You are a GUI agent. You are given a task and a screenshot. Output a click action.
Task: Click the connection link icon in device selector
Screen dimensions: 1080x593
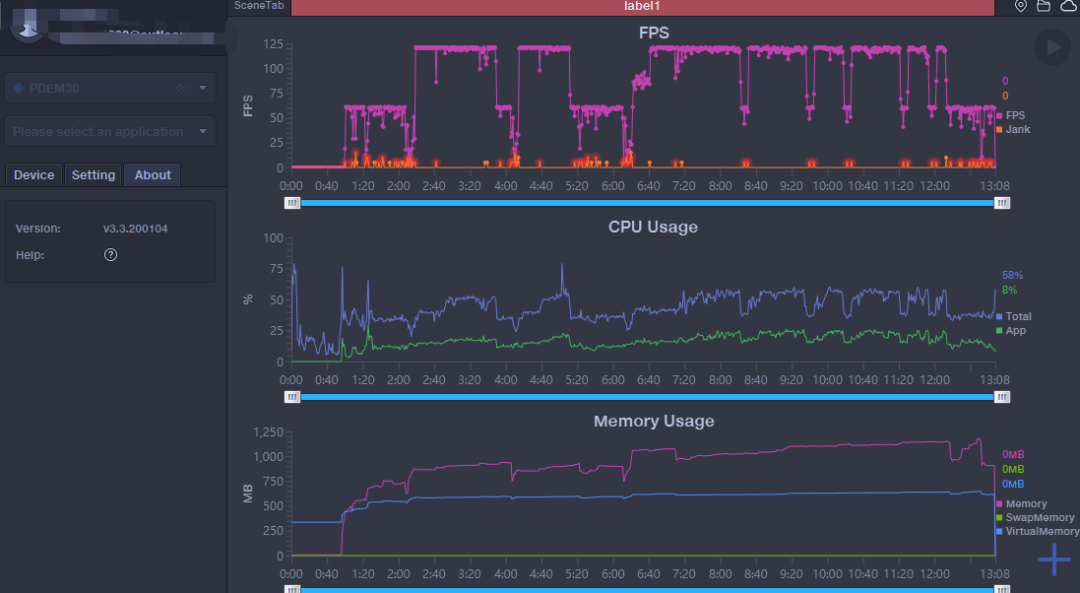click(181, 89)
